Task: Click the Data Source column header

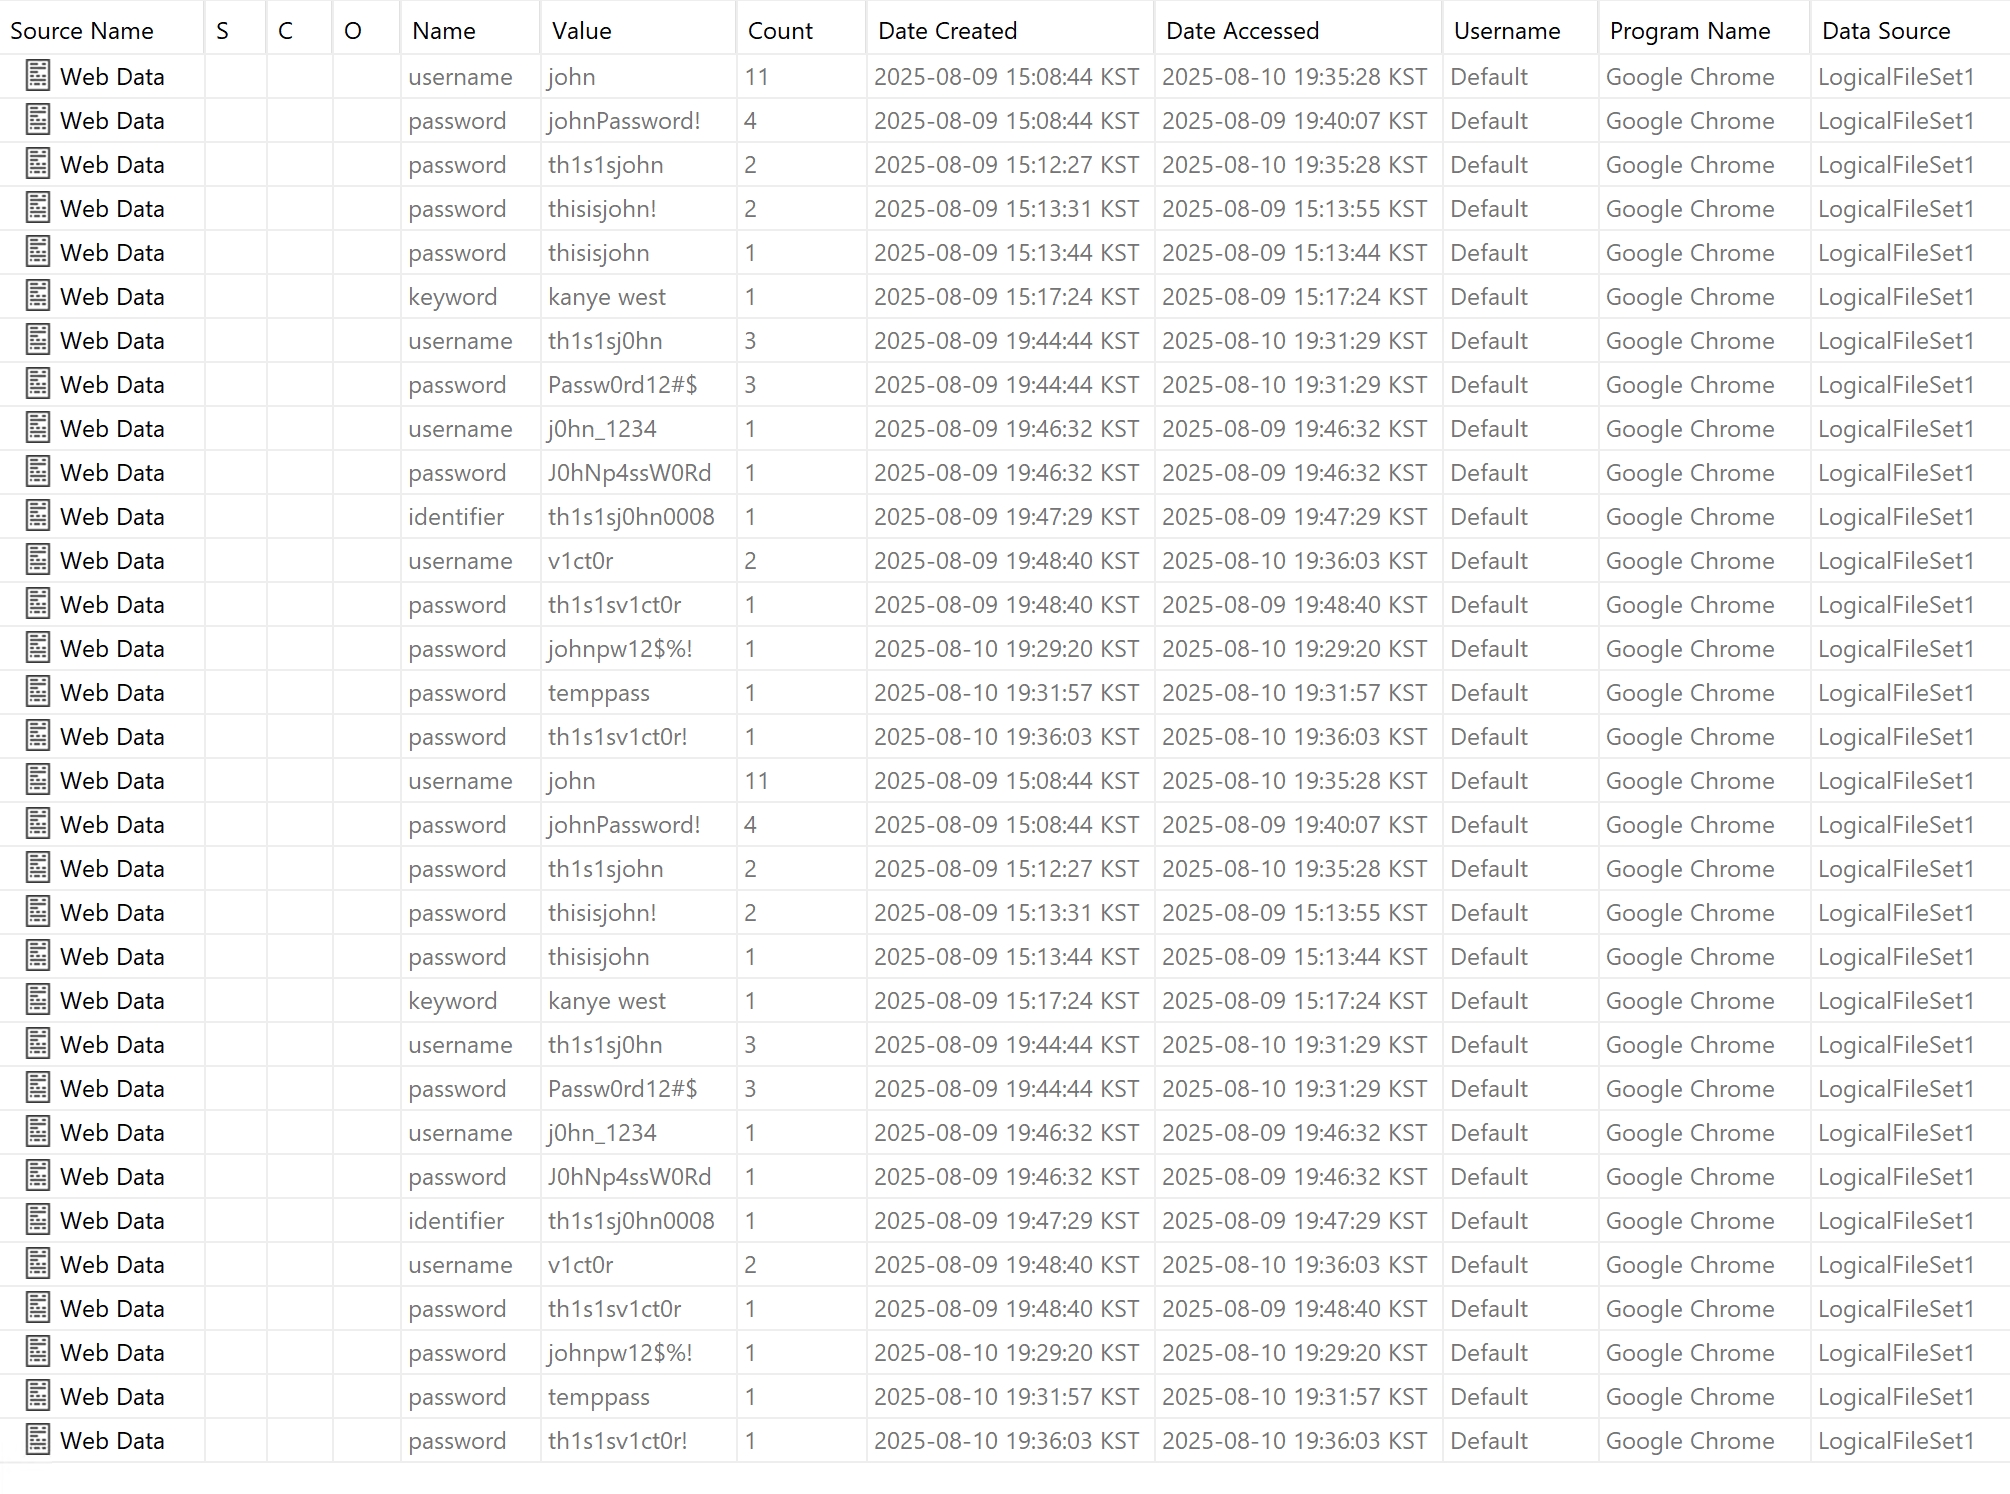Action: 1885,31
